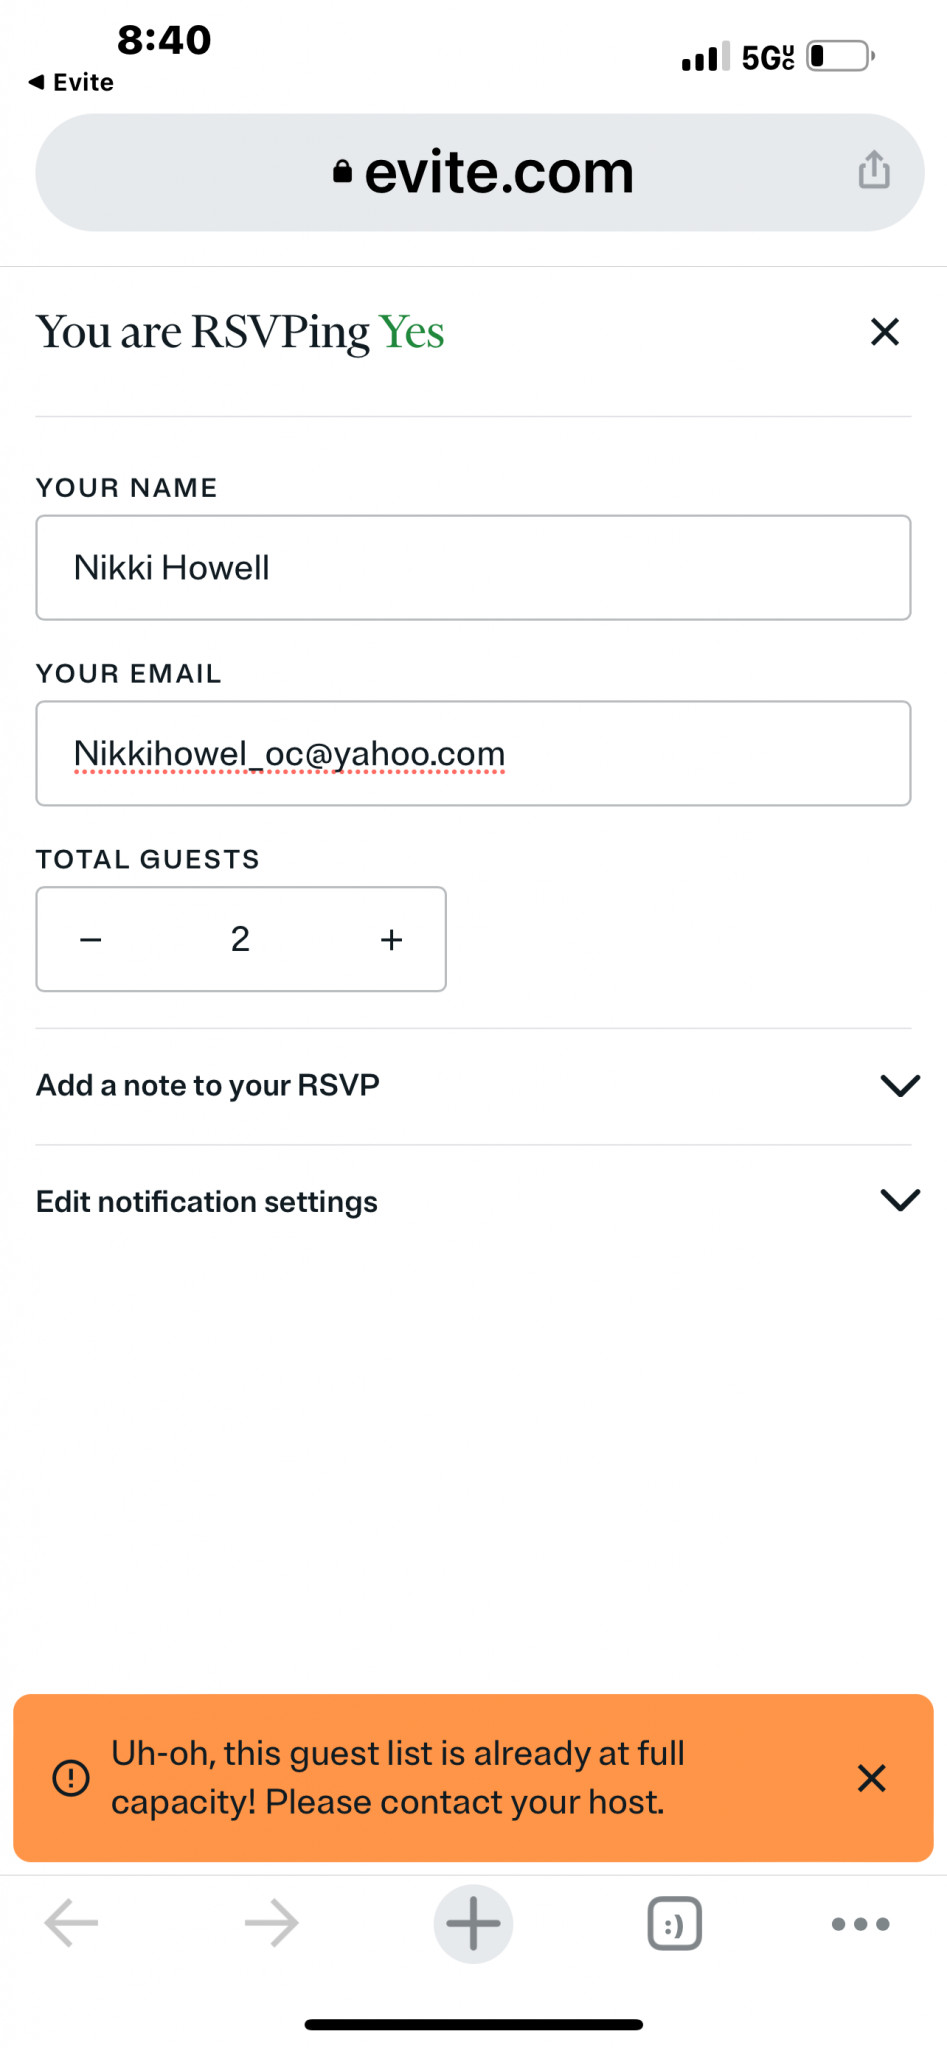
Task: Go back with left arrow
Action: (x=72, y=1923)
